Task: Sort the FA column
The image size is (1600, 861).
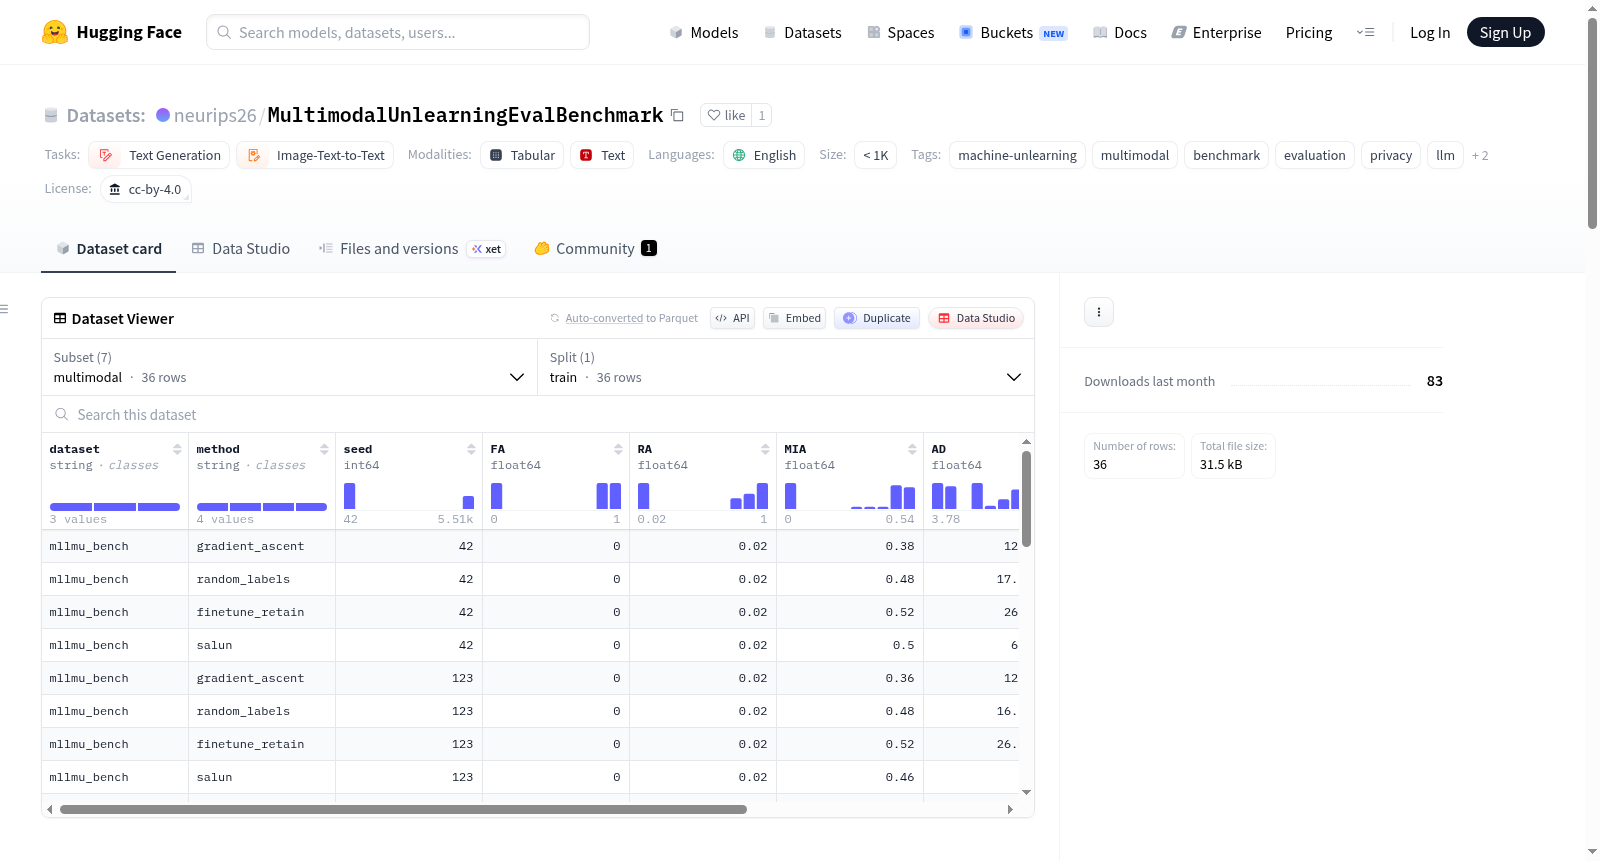Action: pyautogui.click(x=618, y=449)
